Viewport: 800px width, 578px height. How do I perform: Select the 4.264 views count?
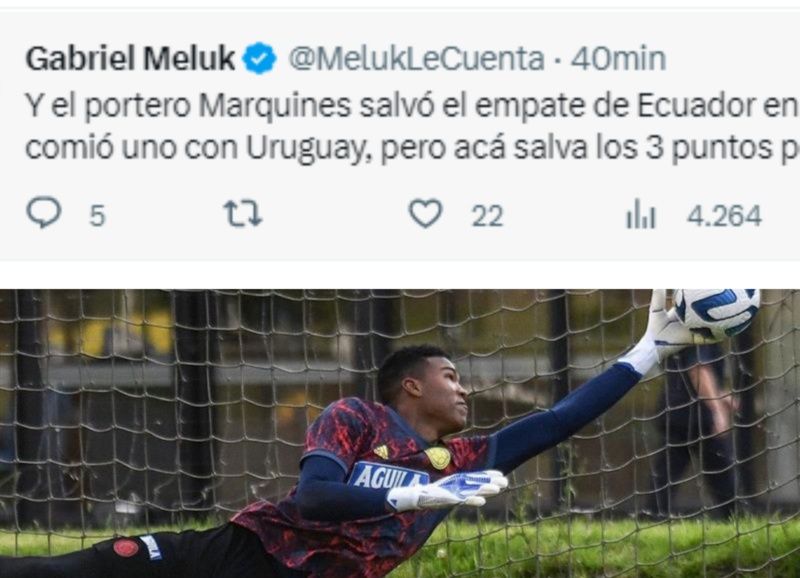724,216
